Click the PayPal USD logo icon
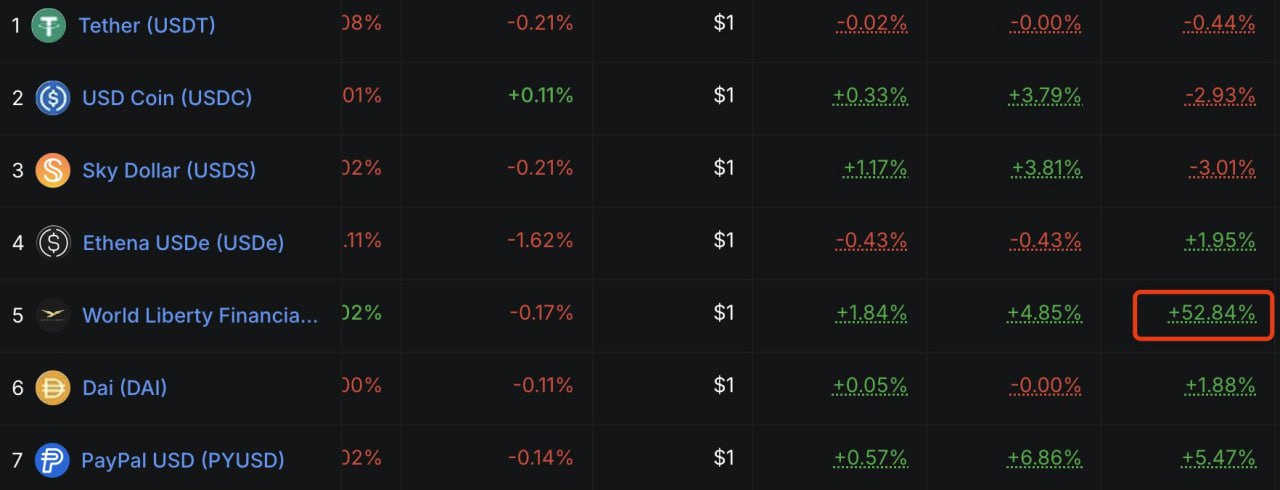Image resolution: width=1280 pixels, height=490 pixels. click(52, 460)
